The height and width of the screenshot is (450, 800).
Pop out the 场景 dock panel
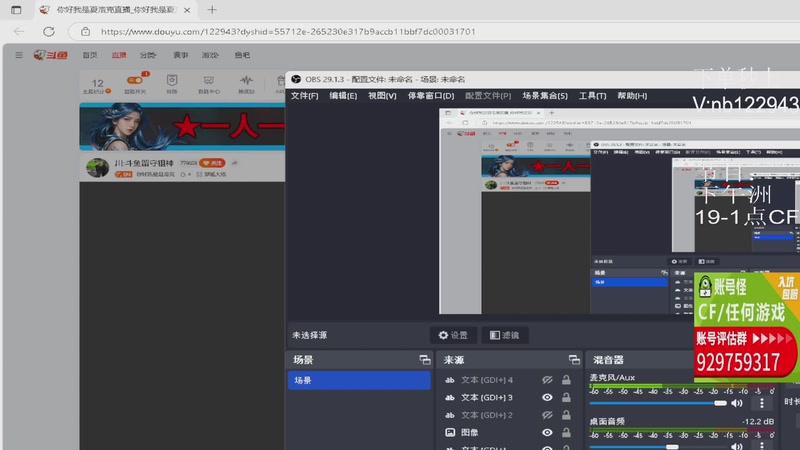pos(425,360)
